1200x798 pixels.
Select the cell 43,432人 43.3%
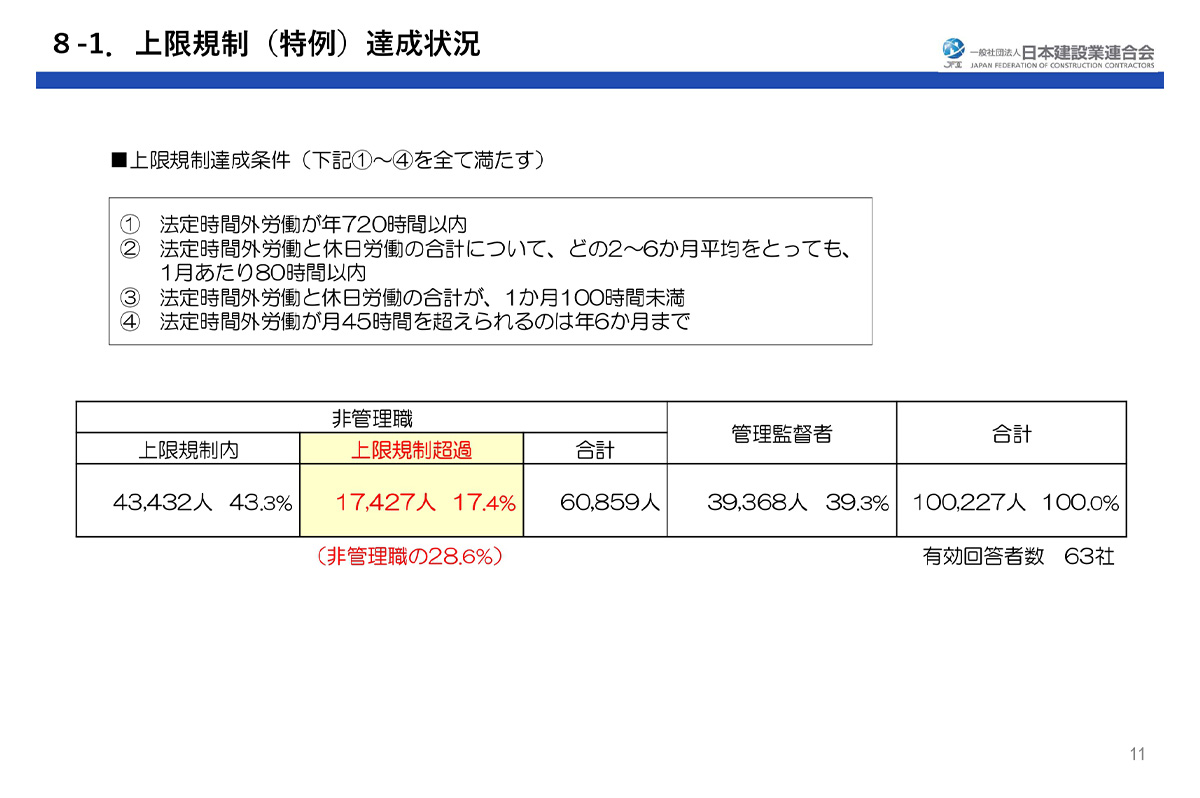(x=188, y=501)
